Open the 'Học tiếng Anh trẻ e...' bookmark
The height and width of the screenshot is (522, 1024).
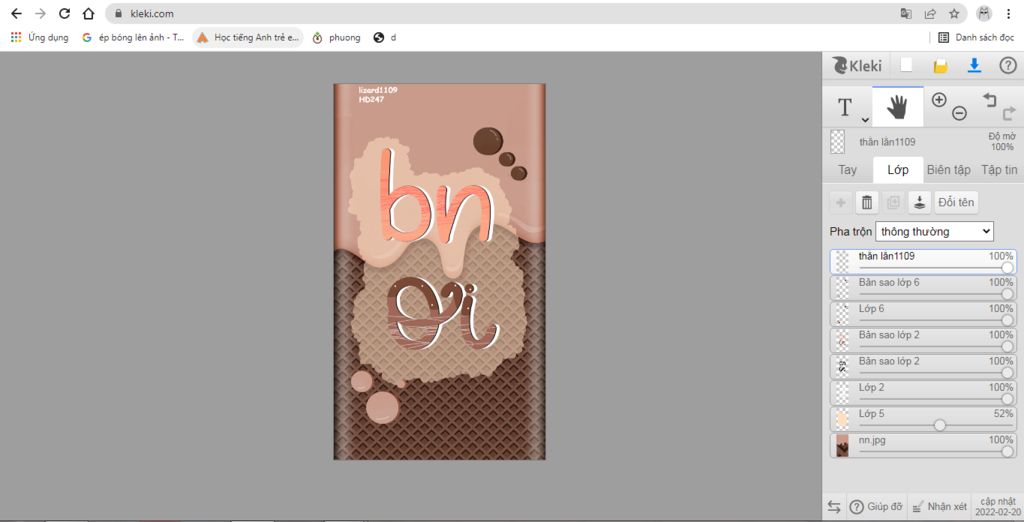(x=248, y=37)
